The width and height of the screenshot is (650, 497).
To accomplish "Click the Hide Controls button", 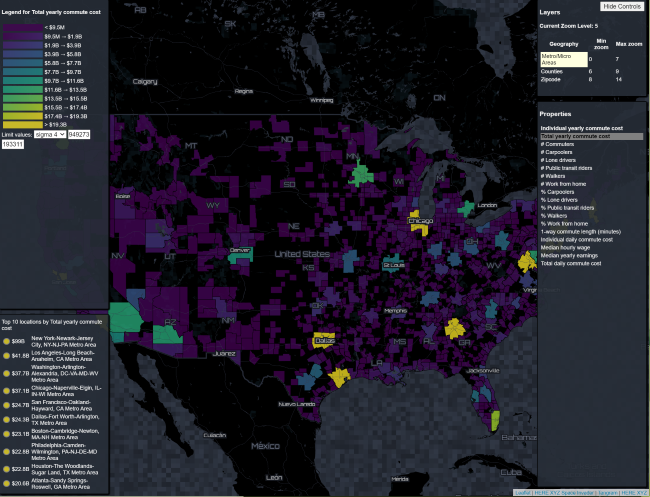I will pyautogui.click(x=622, y=6).
